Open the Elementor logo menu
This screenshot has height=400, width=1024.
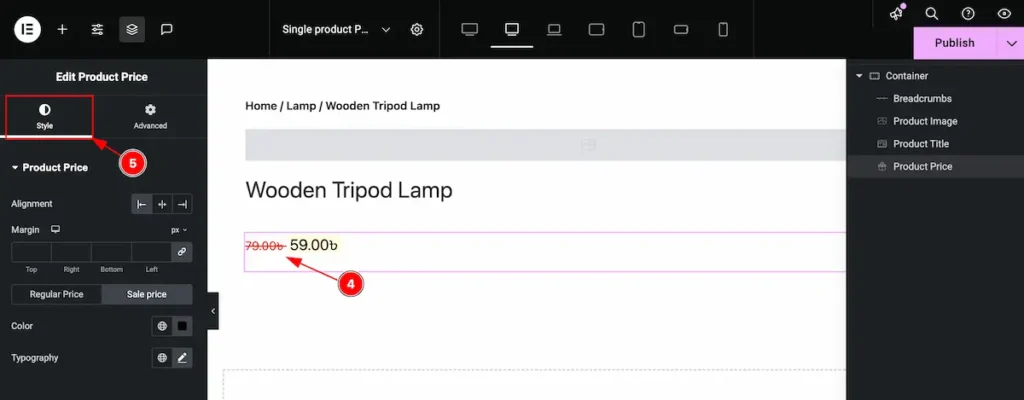pos(27,29)
